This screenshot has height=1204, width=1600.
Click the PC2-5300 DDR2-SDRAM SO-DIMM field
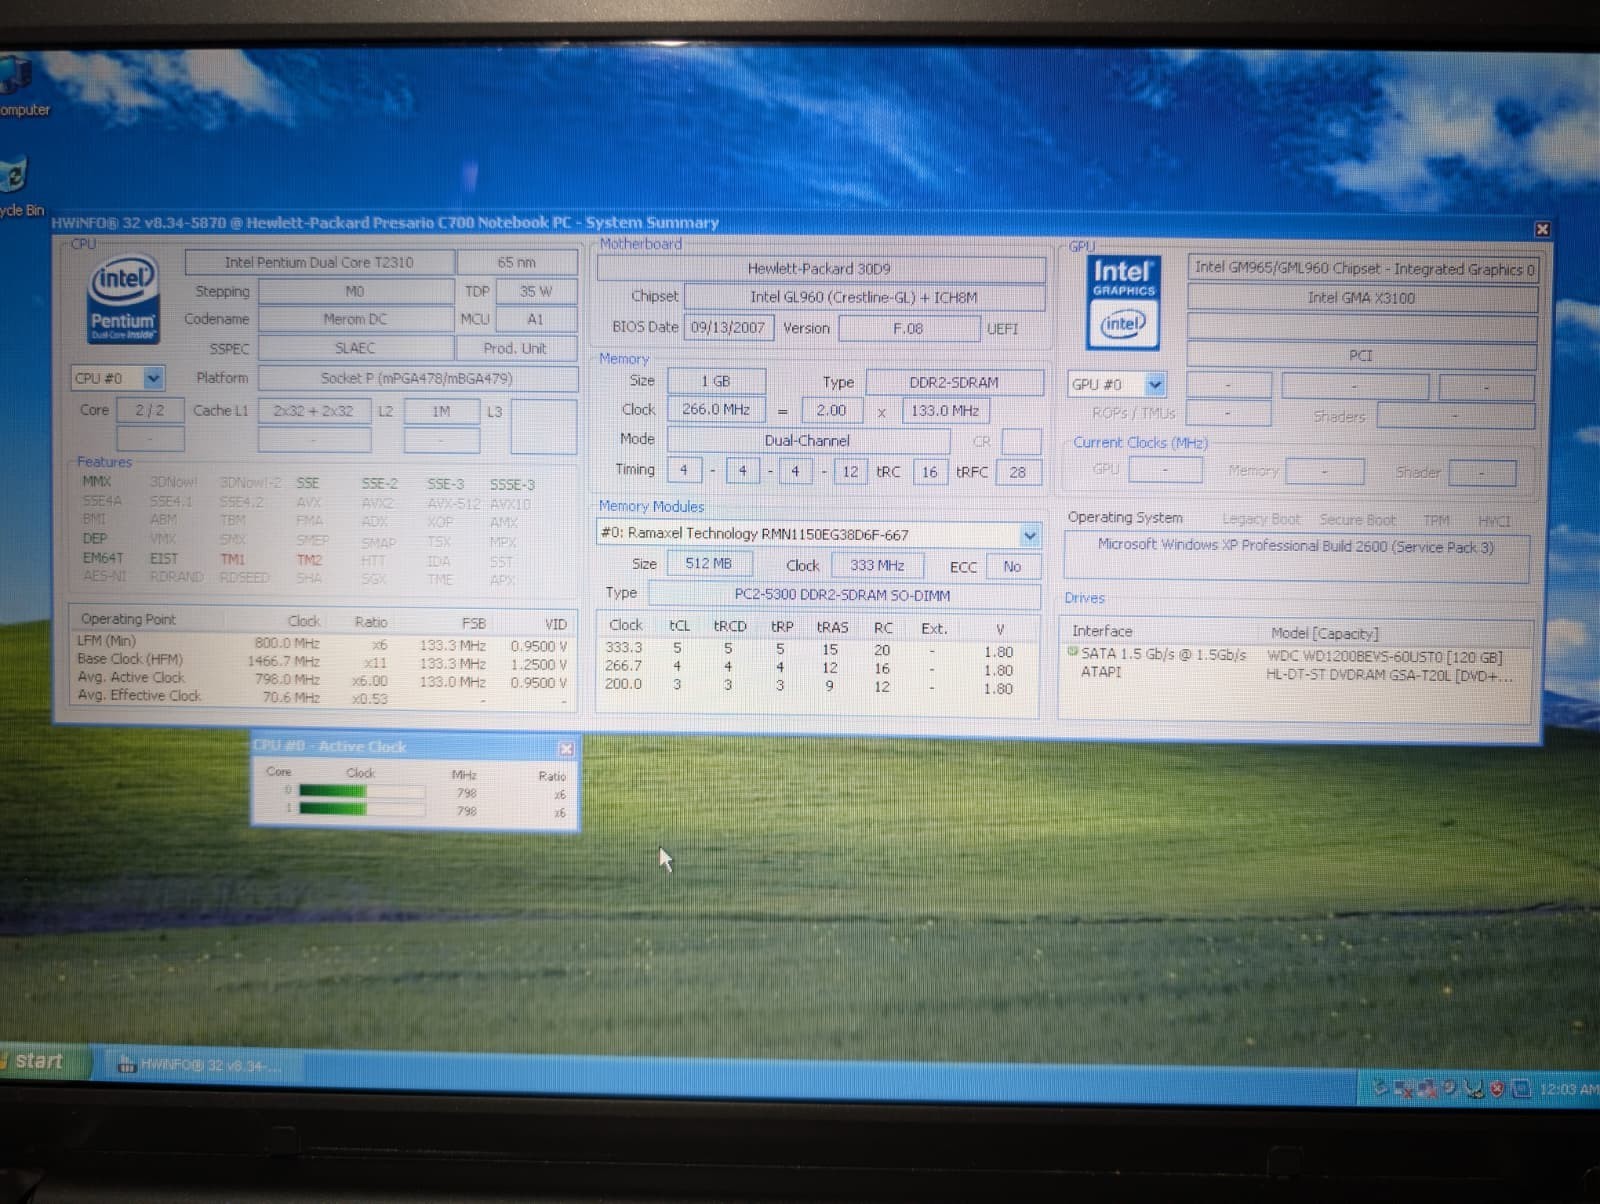pos(843,595)
